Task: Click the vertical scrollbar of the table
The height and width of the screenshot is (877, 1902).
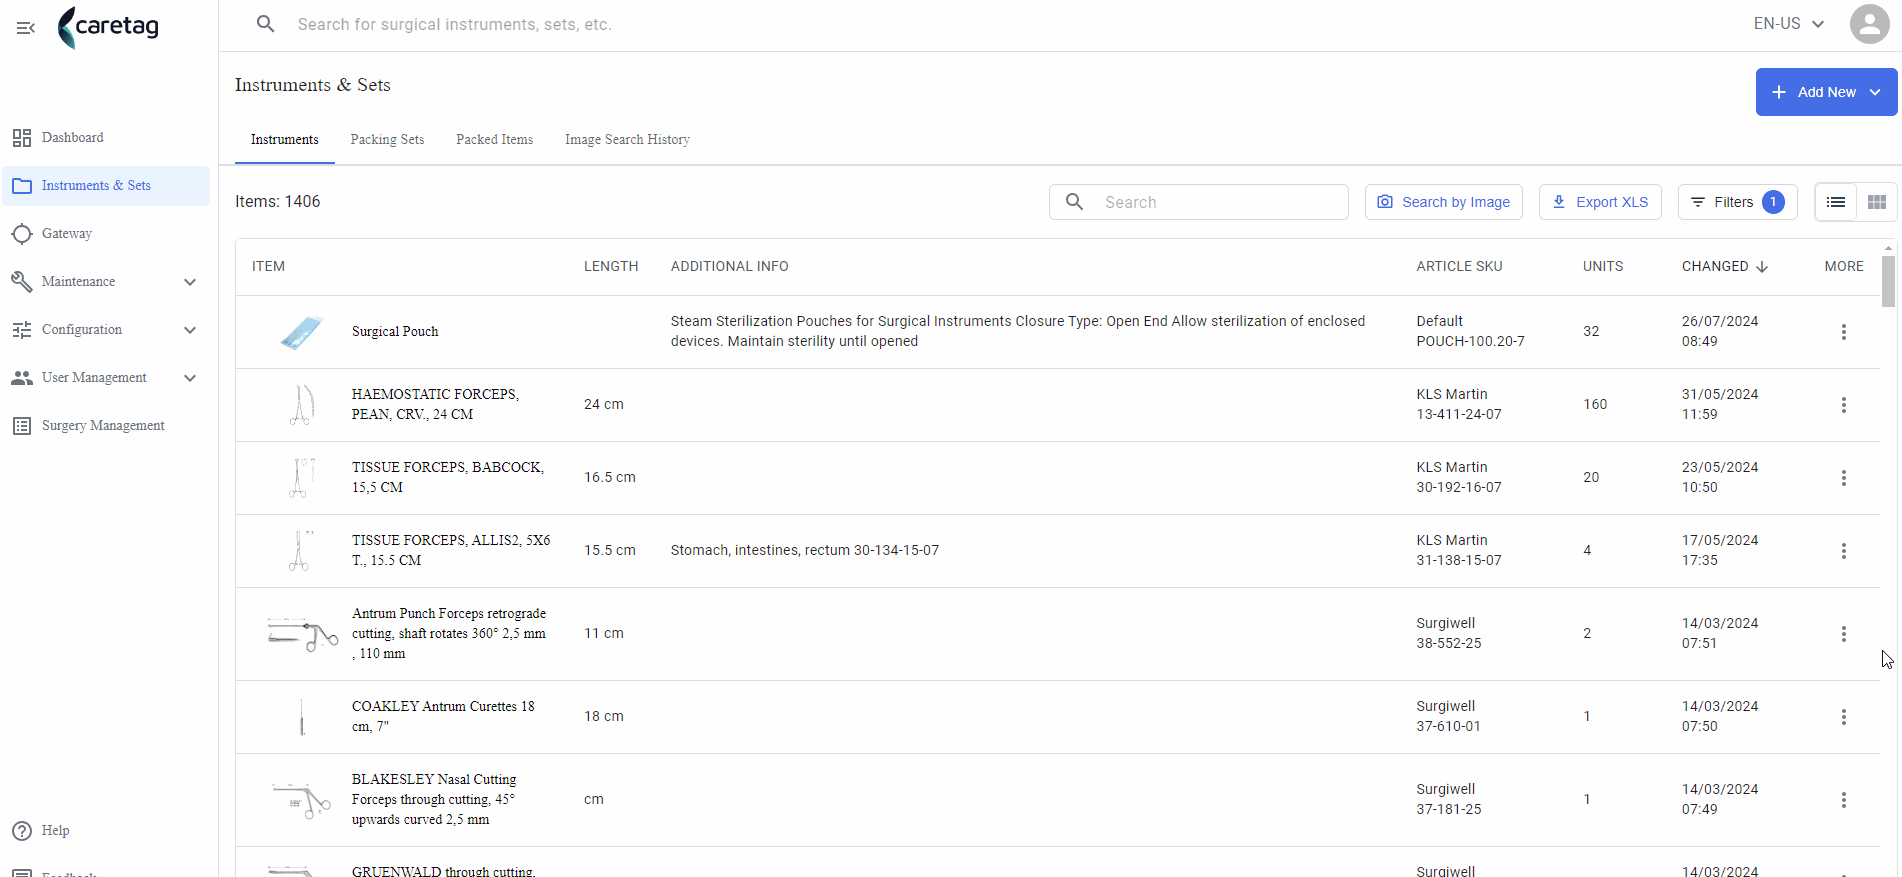Action: (1888, 282)
